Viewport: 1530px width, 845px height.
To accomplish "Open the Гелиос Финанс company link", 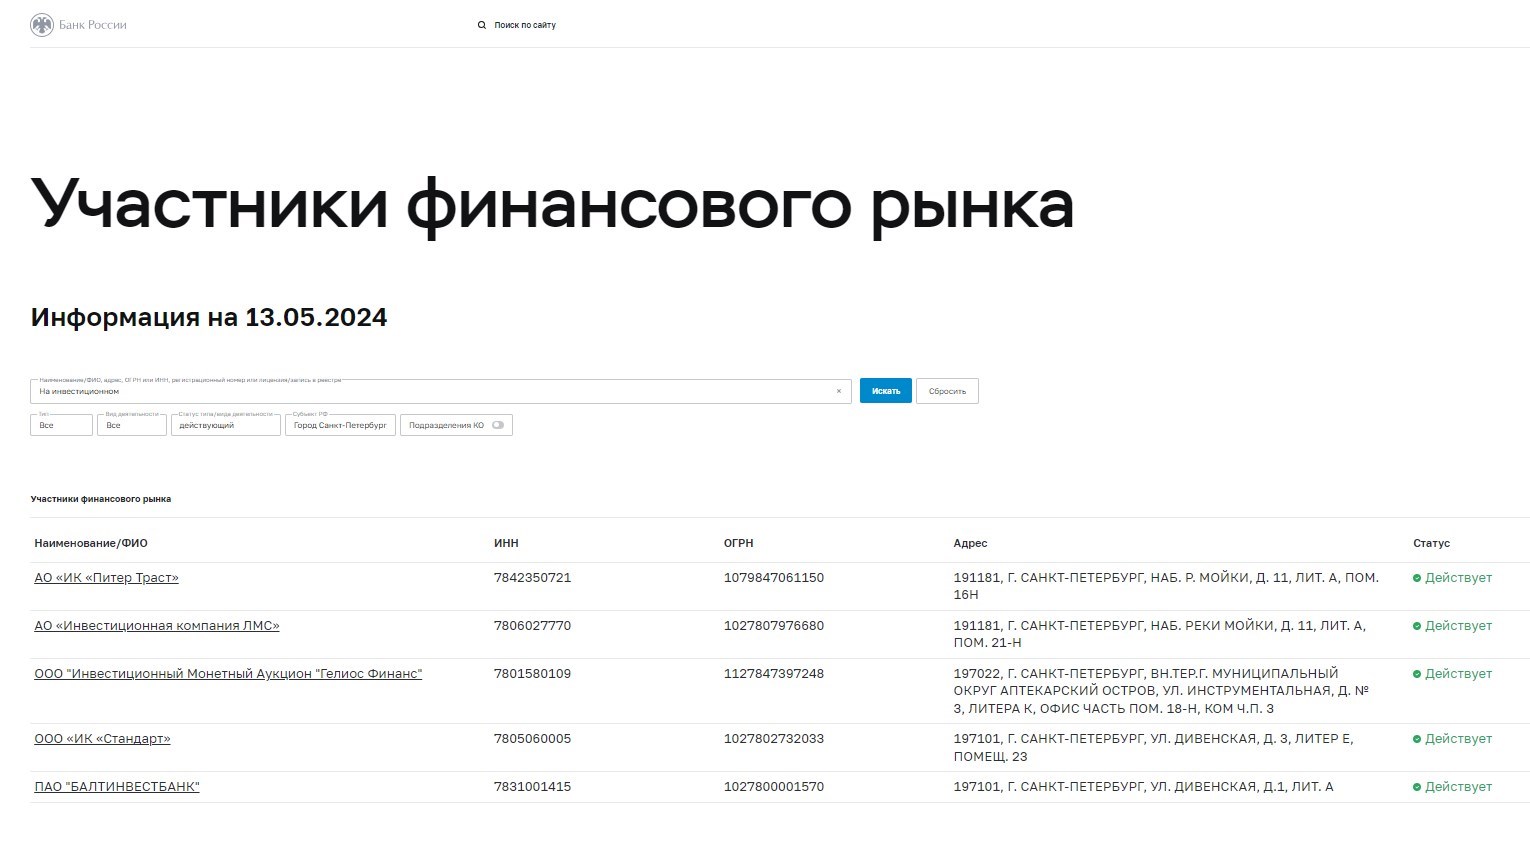I will (228, 674).
